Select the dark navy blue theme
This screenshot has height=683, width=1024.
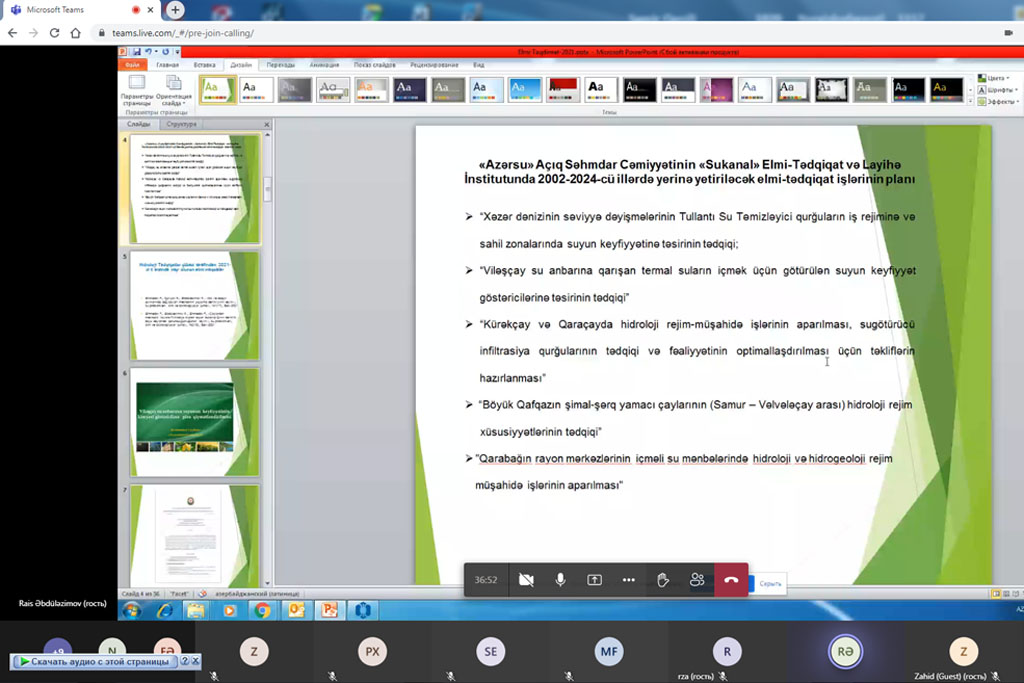point(409,89)
